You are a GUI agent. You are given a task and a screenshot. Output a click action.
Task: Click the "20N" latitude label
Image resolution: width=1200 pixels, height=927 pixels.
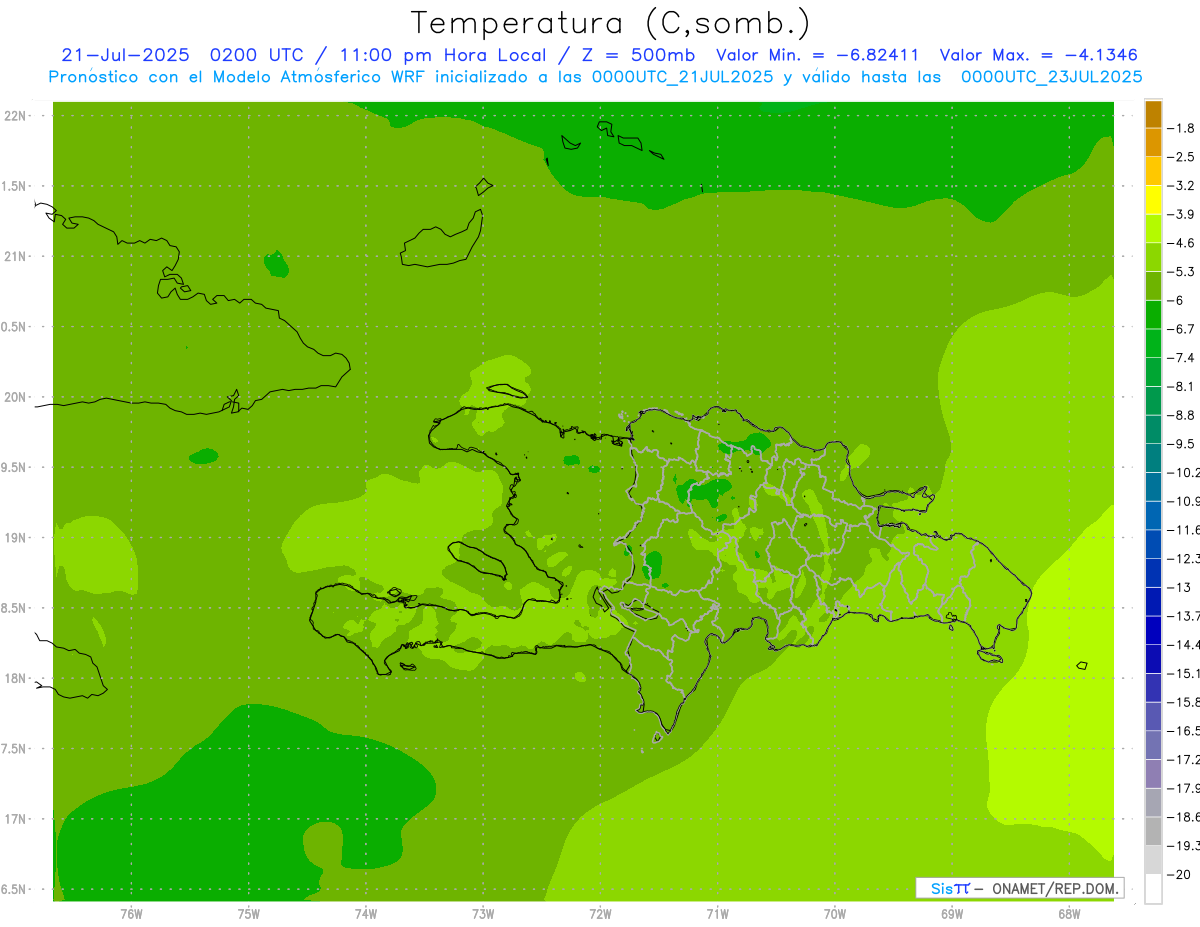pyautogui.click(x=15, y=397)
